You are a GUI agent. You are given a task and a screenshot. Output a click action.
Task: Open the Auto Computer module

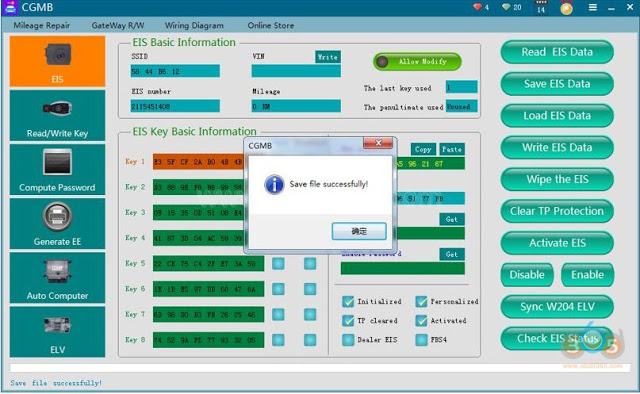click(57, 278)
